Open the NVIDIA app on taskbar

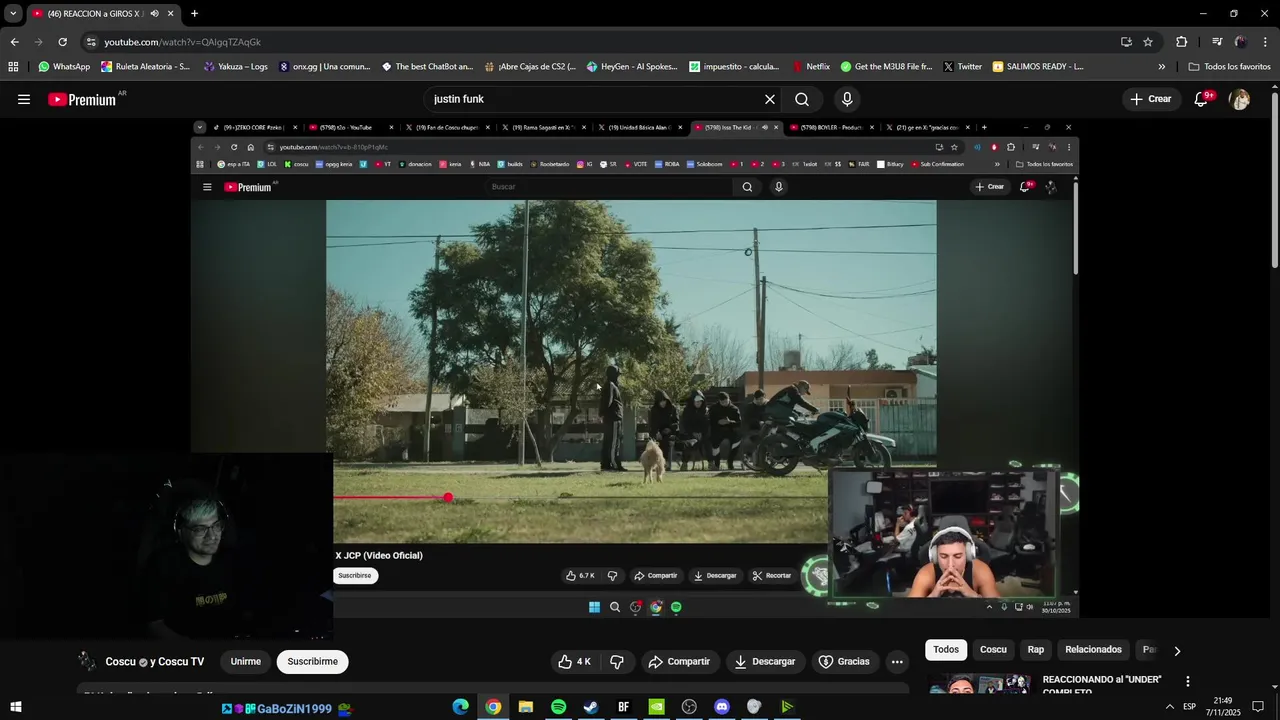point(656,707)
